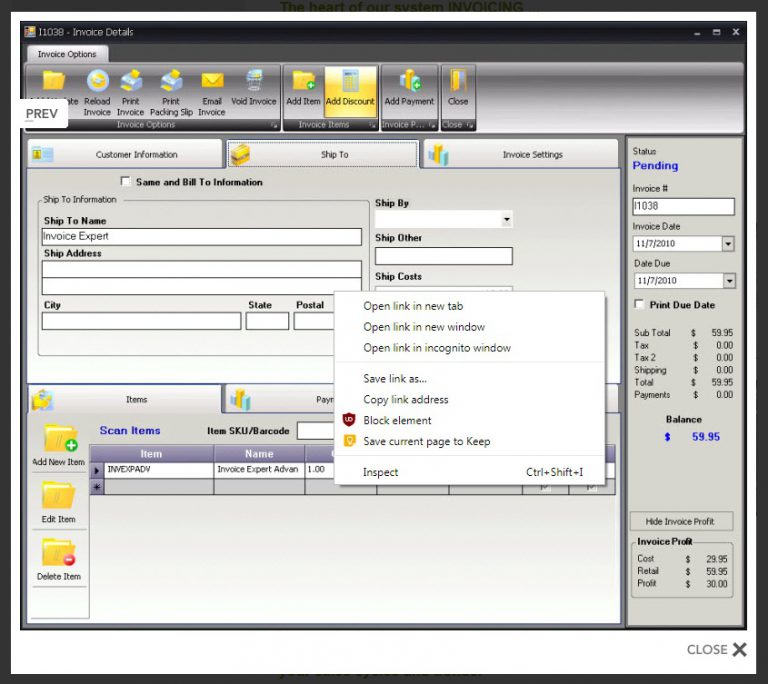The image size is (768, 684).
Task: Click the CLOSE X icon of the lightbox
Action: click(740, 650)
